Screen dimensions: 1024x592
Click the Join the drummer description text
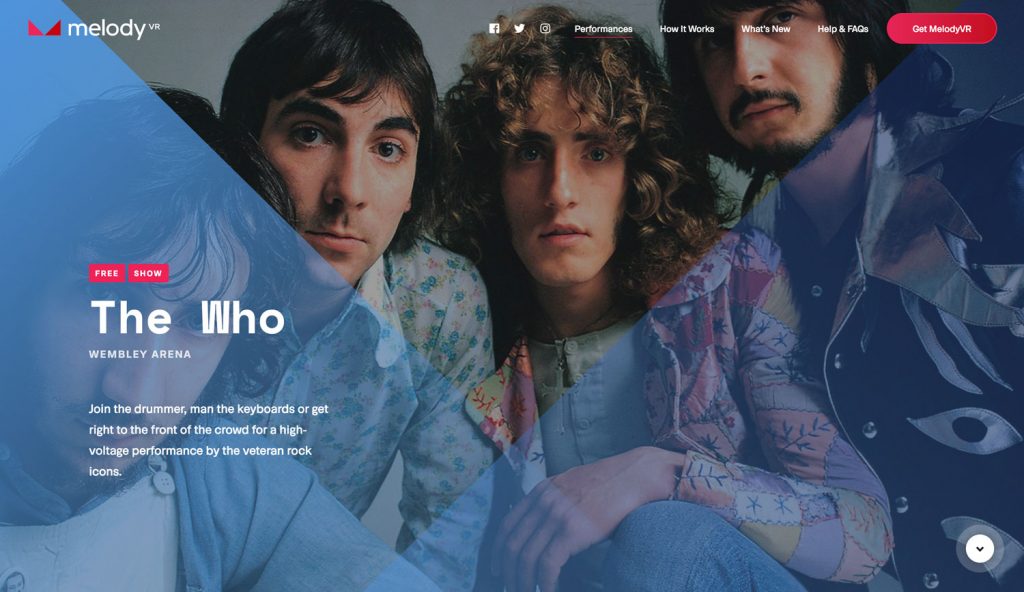pyautogui.click(x=208, y=440)
